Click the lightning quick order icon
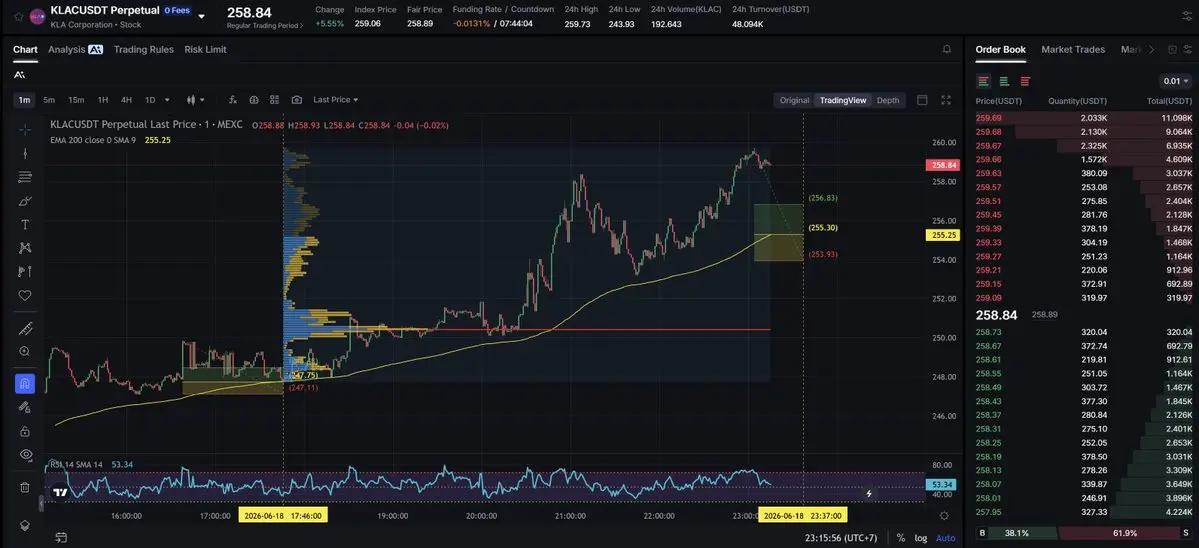This screenshot has width=1199, height=548. tap(869, 494)
